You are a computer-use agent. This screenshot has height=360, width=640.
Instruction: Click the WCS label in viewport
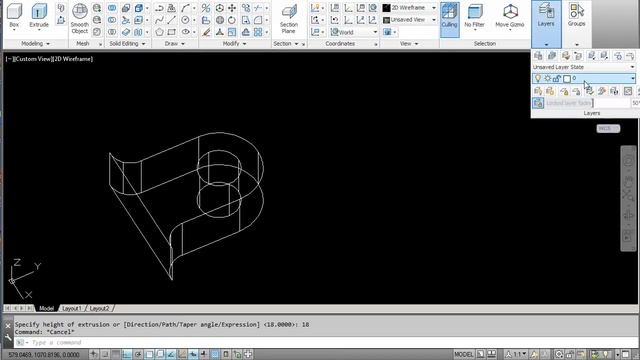[608, 129]
